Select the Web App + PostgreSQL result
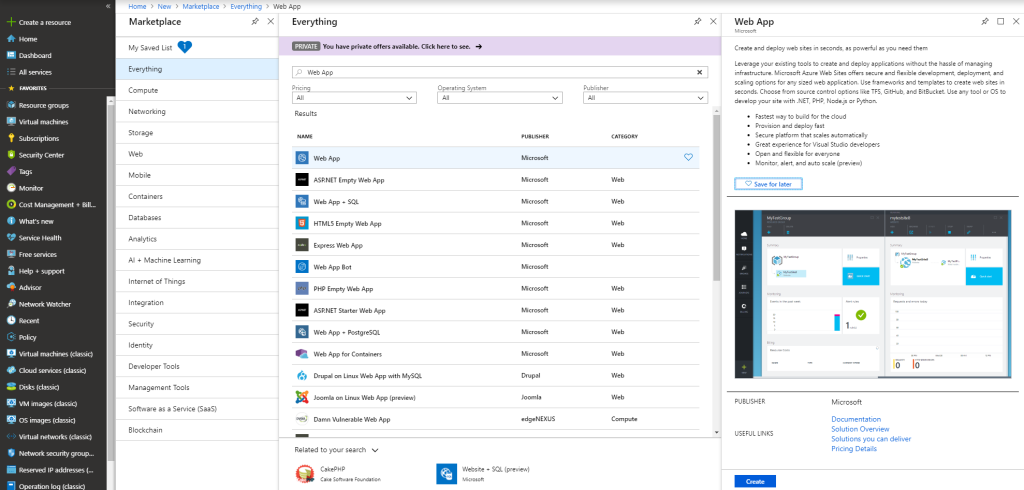 (x=496, y=332)
